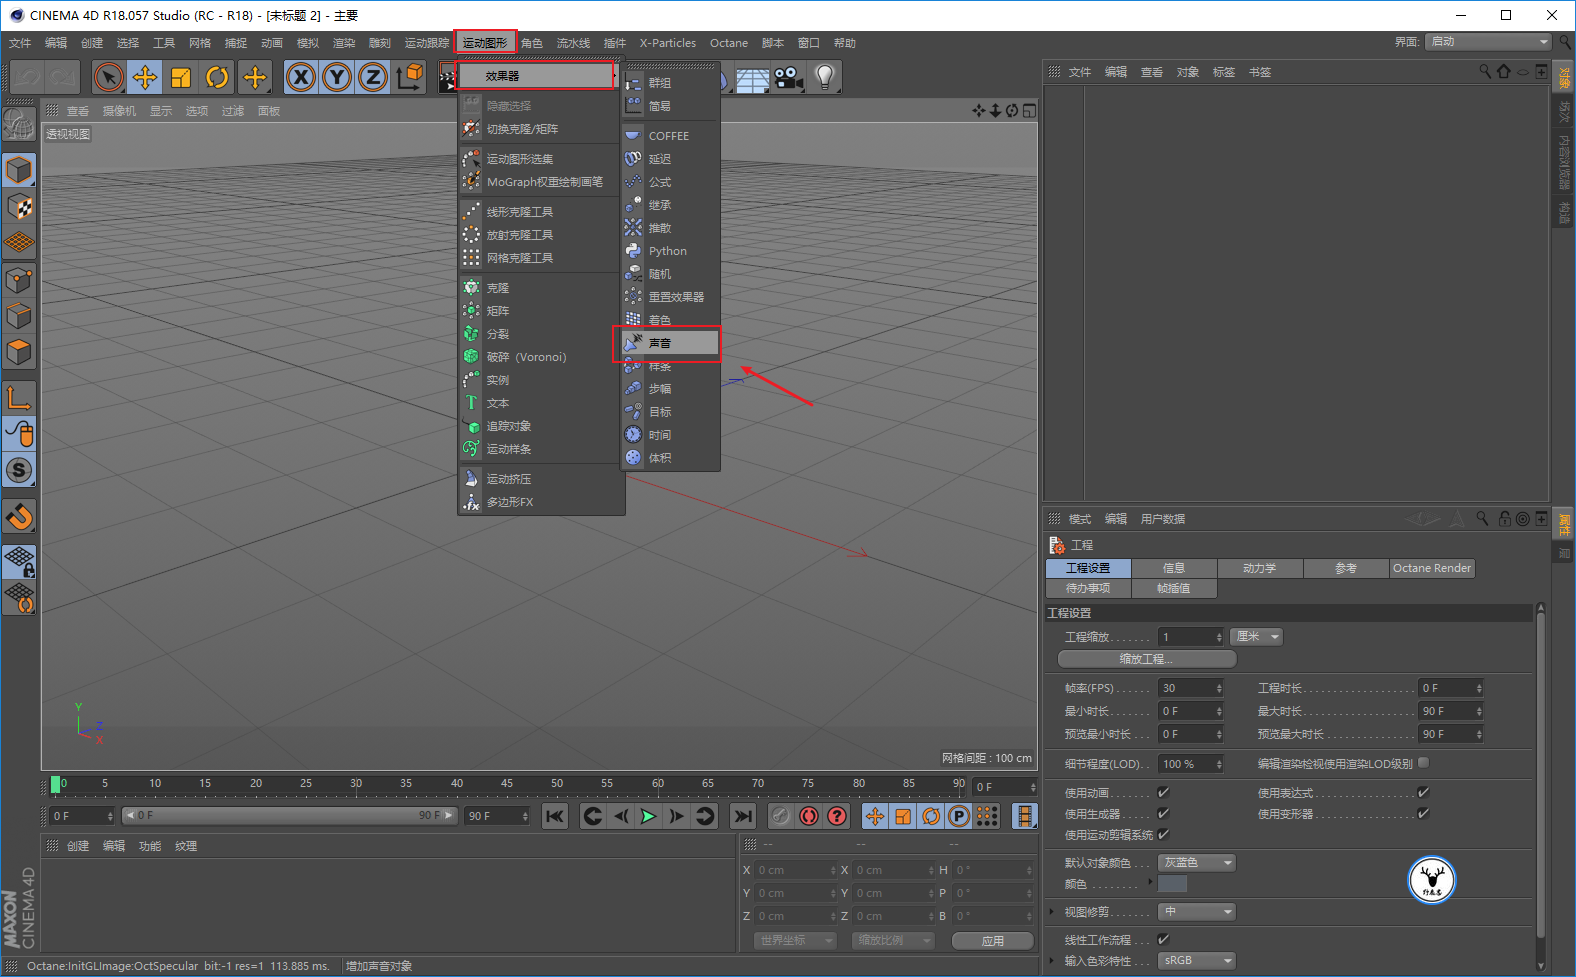Click the 颜色 color swatch
The height and width of the screenshot is (977, 1576).
1172,883
